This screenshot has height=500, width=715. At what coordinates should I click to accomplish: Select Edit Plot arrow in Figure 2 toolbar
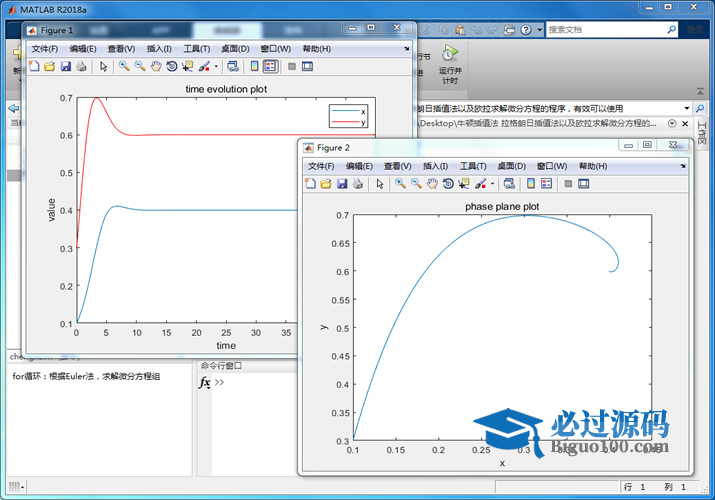(380, 184)
